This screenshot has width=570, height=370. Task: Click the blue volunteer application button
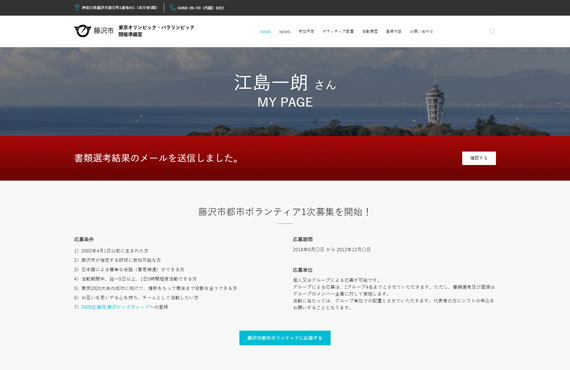point(285,338)
